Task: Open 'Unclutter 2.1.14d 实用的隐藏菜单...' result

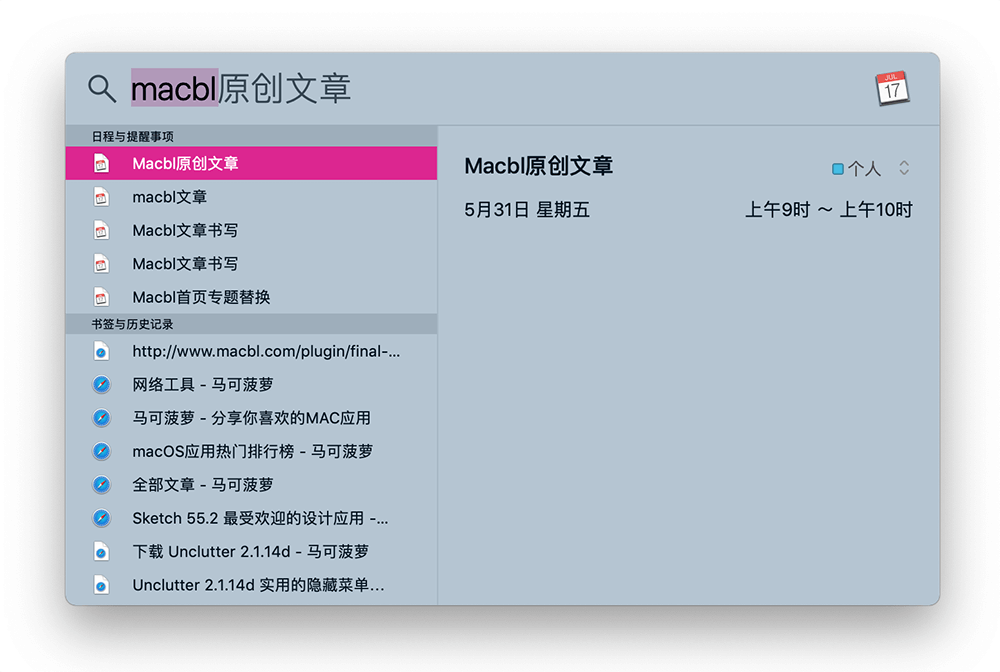Action: [251, 585]
